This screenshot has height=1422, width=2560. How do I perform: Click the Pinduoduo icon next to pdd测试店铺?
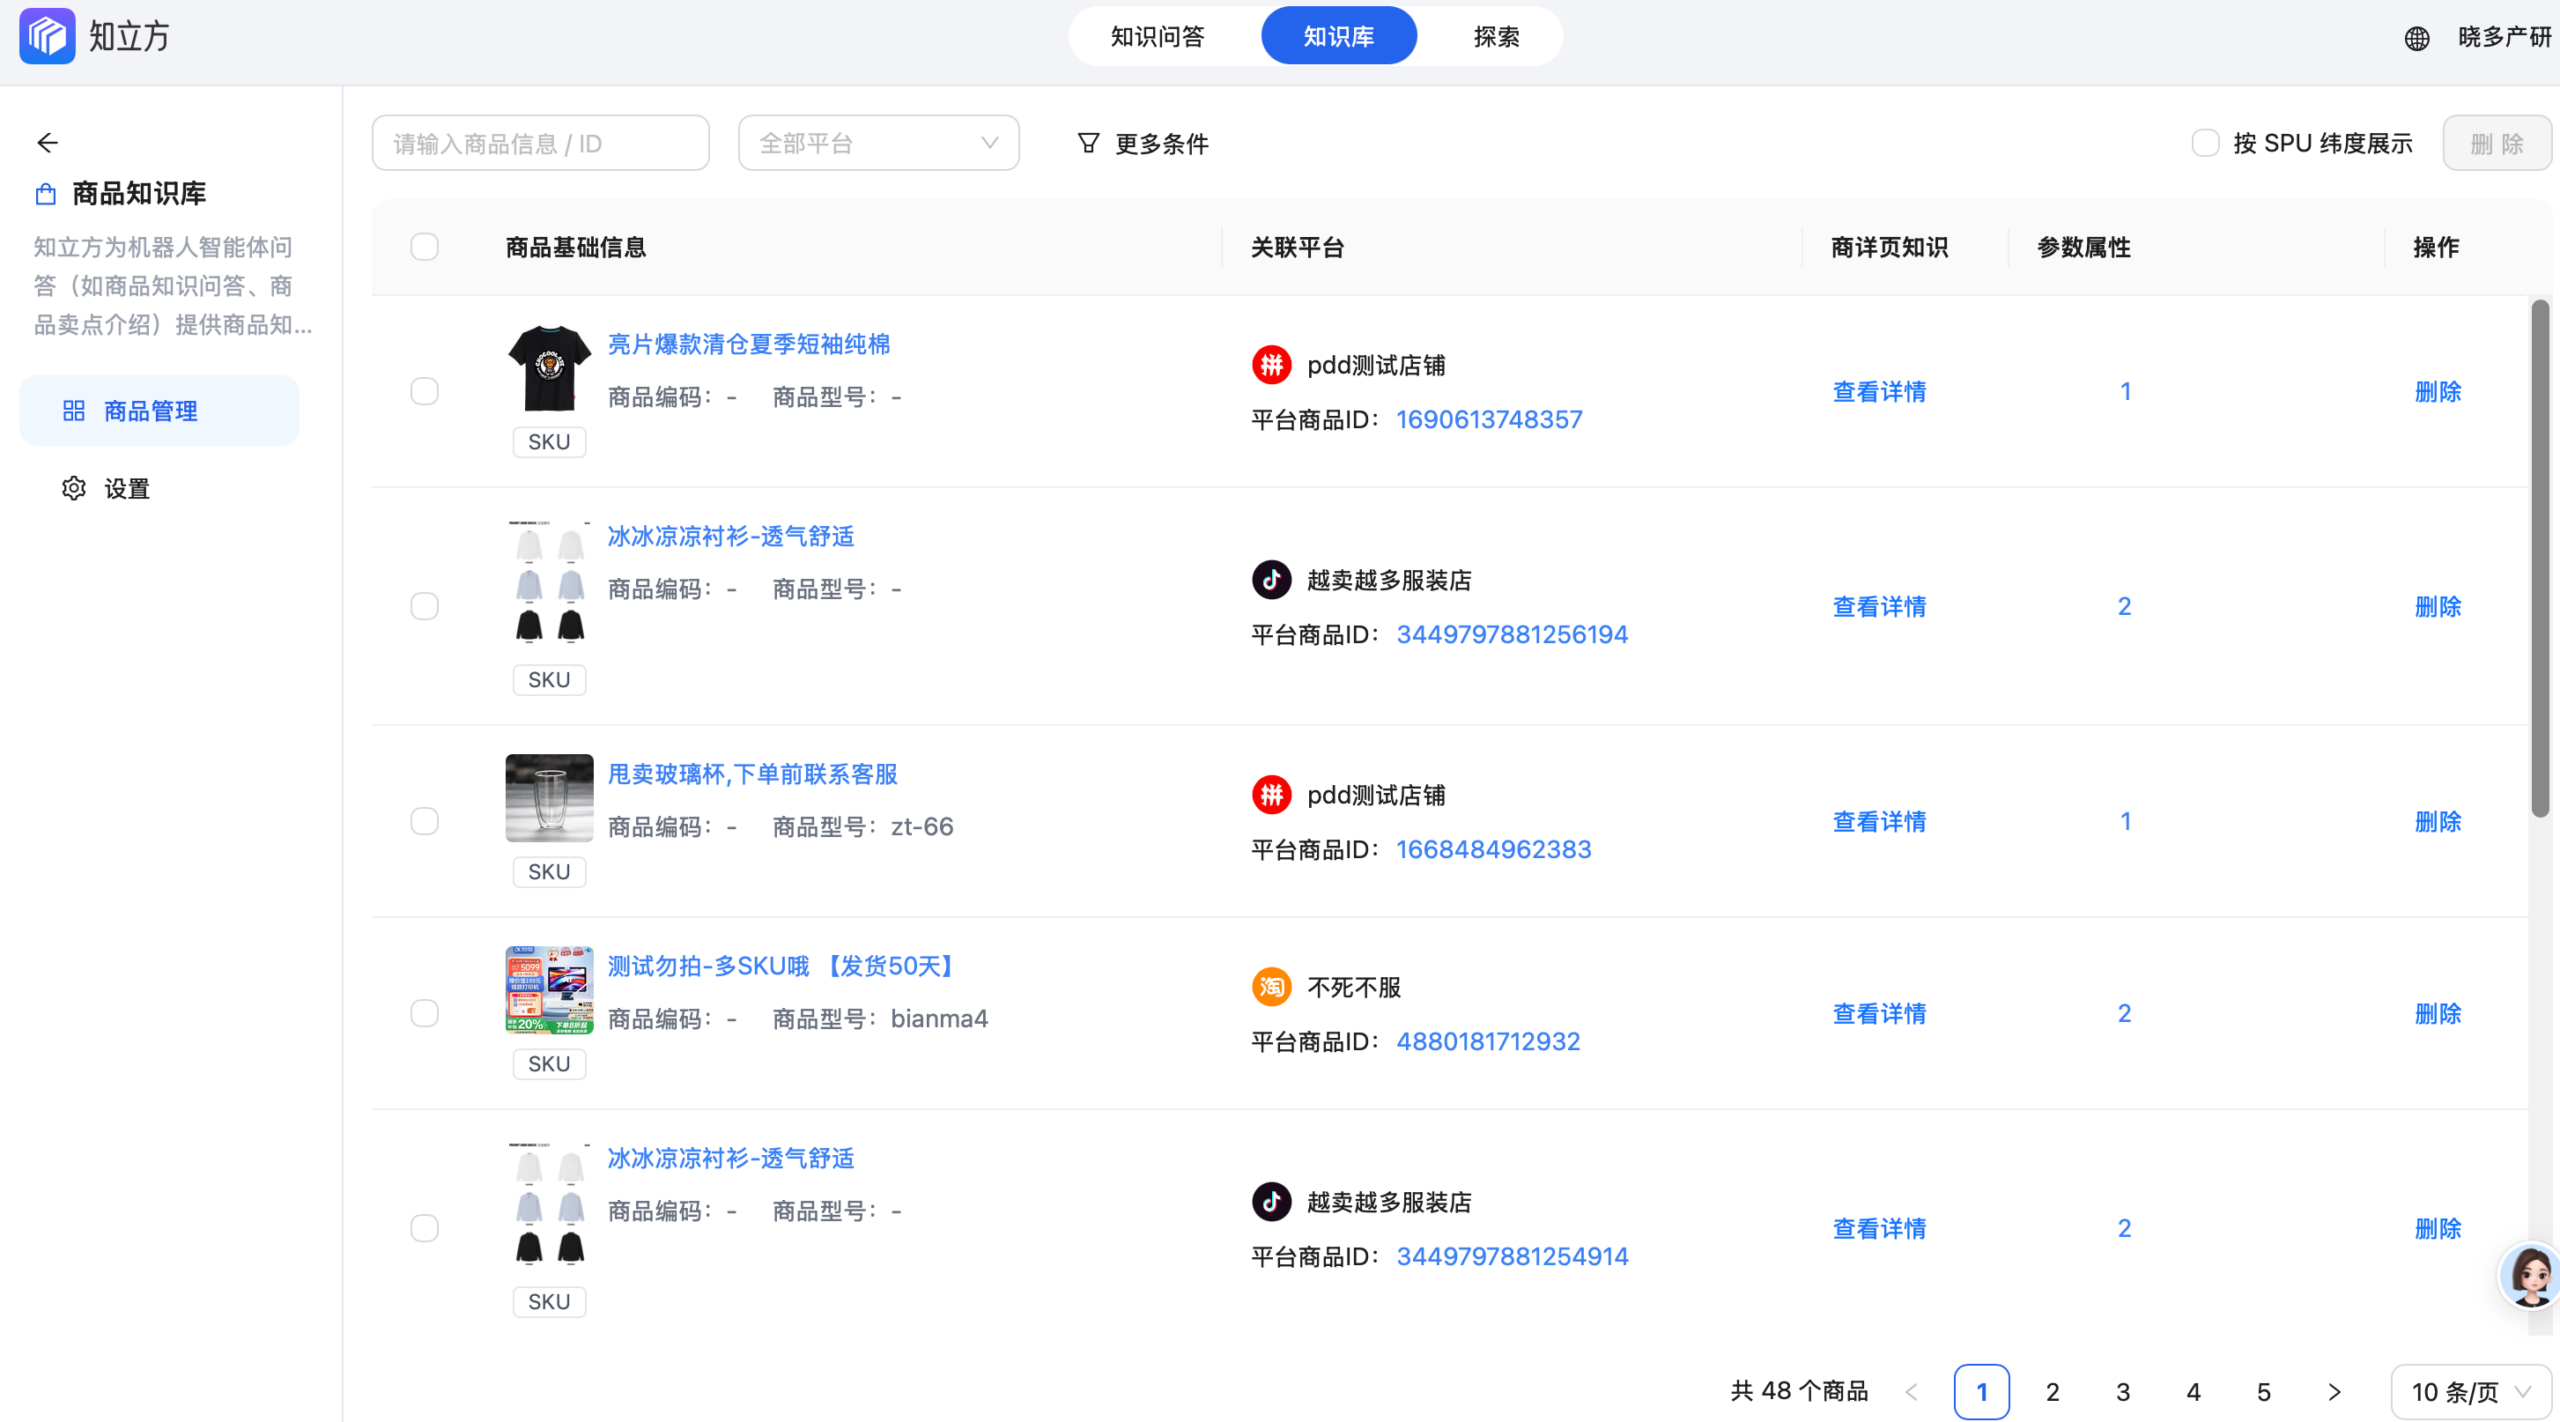(x=1270, y=364)
